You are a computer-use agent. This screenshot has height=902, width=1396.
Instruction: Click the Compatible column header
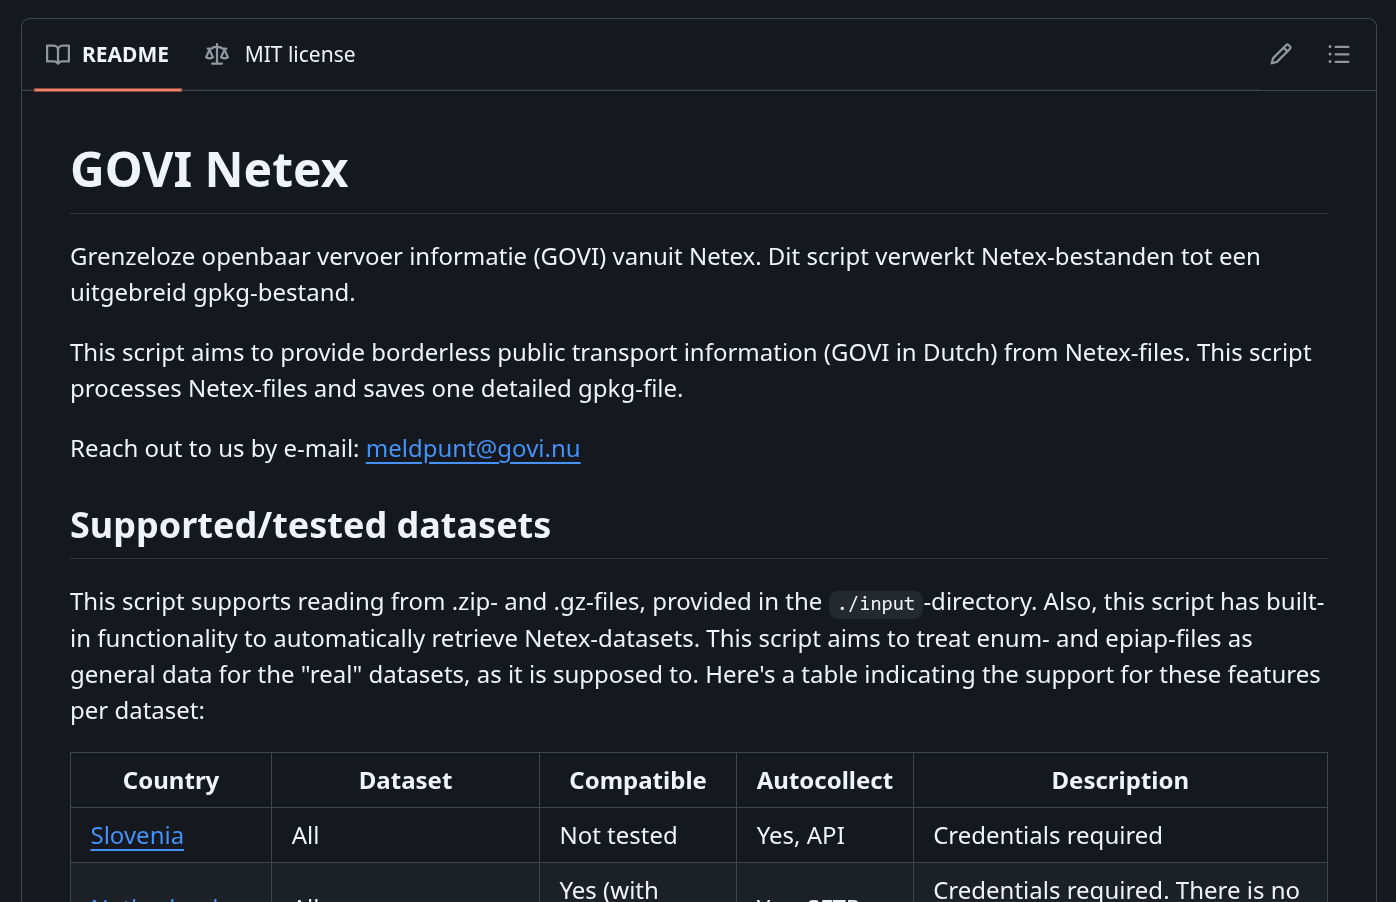(x=637, y=780)
